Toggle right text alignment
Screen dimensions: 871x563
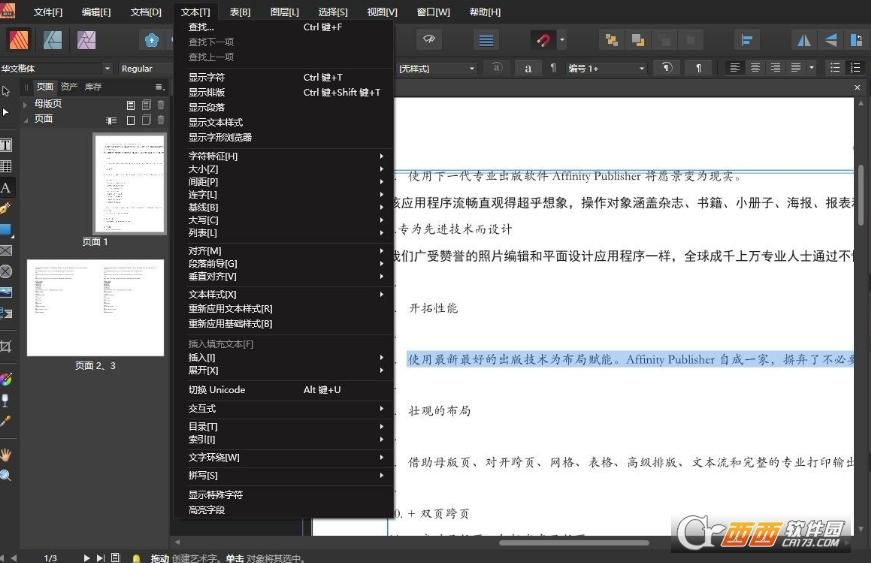(x=775, y=68)
